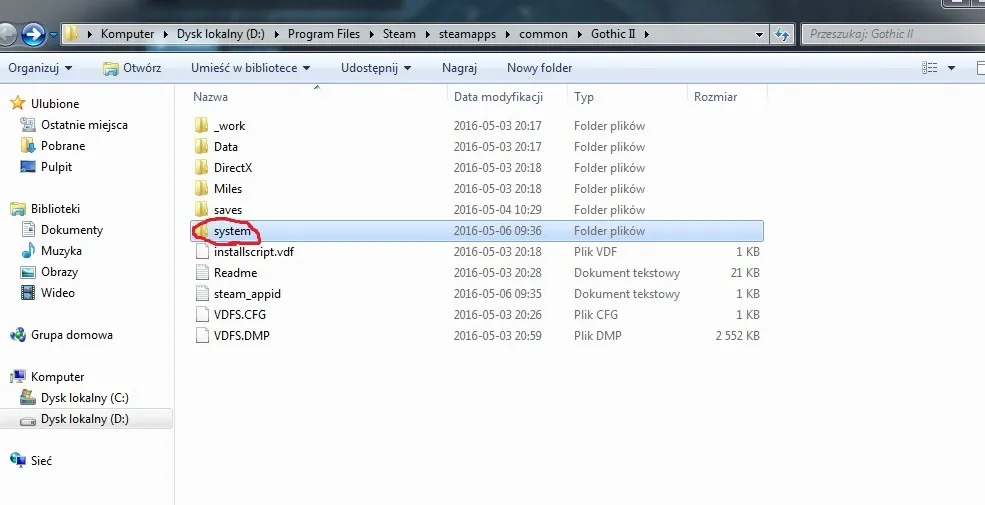Screen dimensions: 985x505
Task: Click Plik DMP type cell
Action: pos(597,335)
